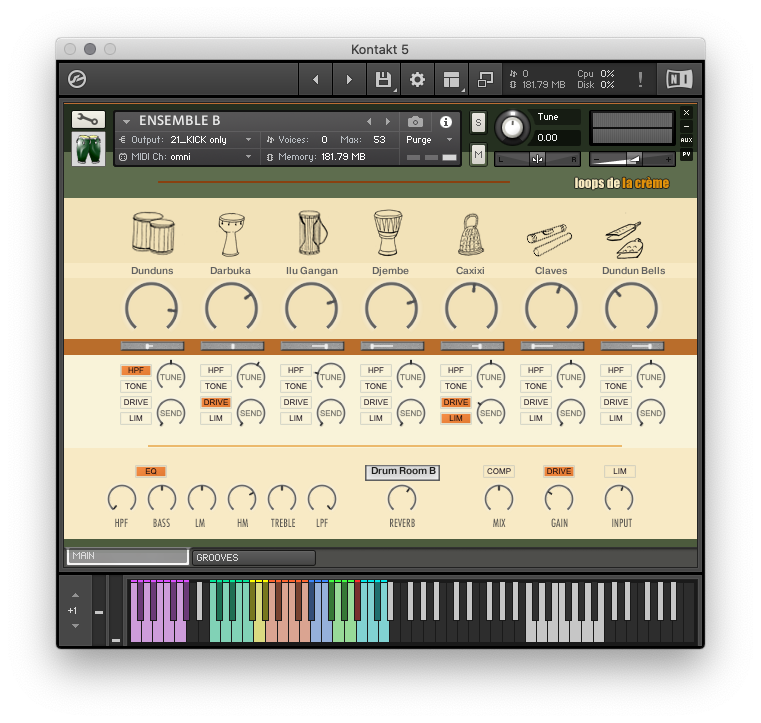The height and width of the screenshot is (723, 761).
Task: Click the REVERB knob
Action: (x=402, y=498)
